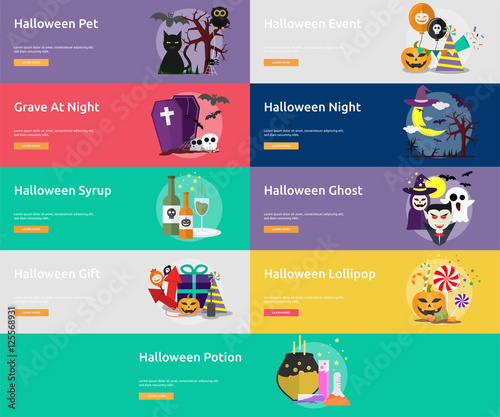This screenshot has height=417, width=500.
Task: Select the purple gift box illustration
Action: (x=194, y=287)
